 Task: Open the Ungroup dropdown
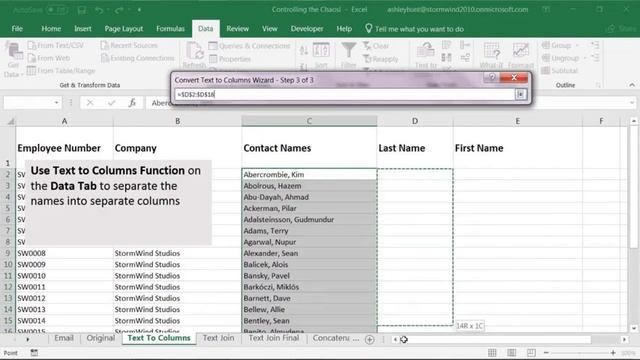coord(585,58)
